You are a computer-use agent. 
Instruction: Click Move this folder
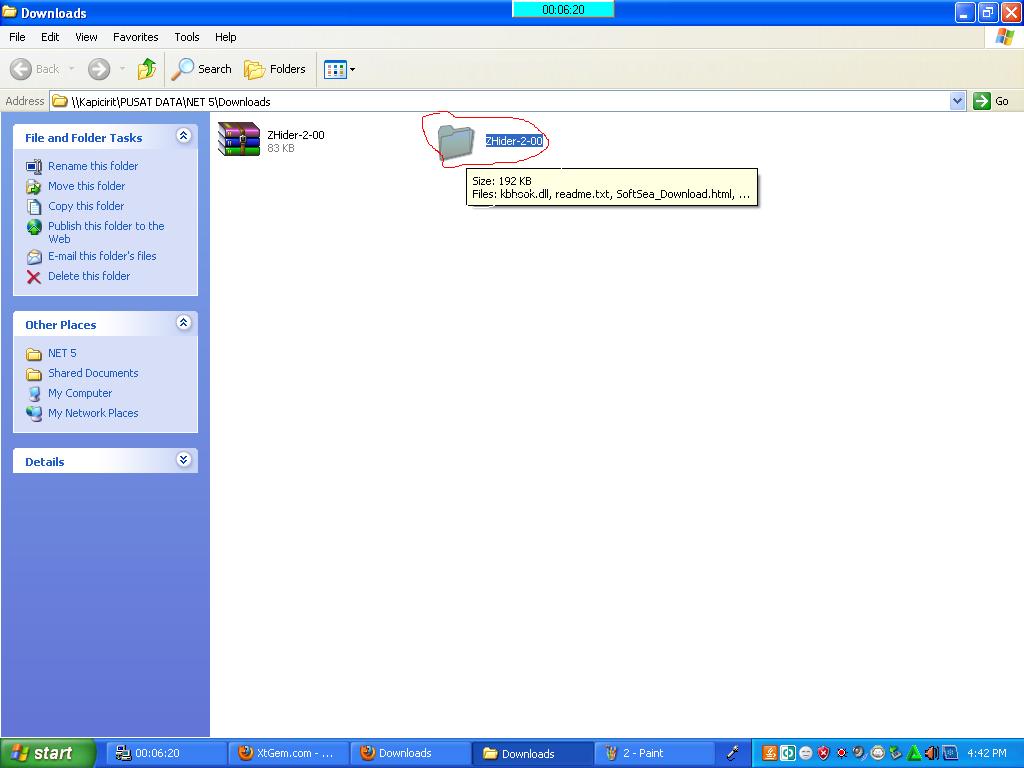pyautogui.click(x=86, y=186)
